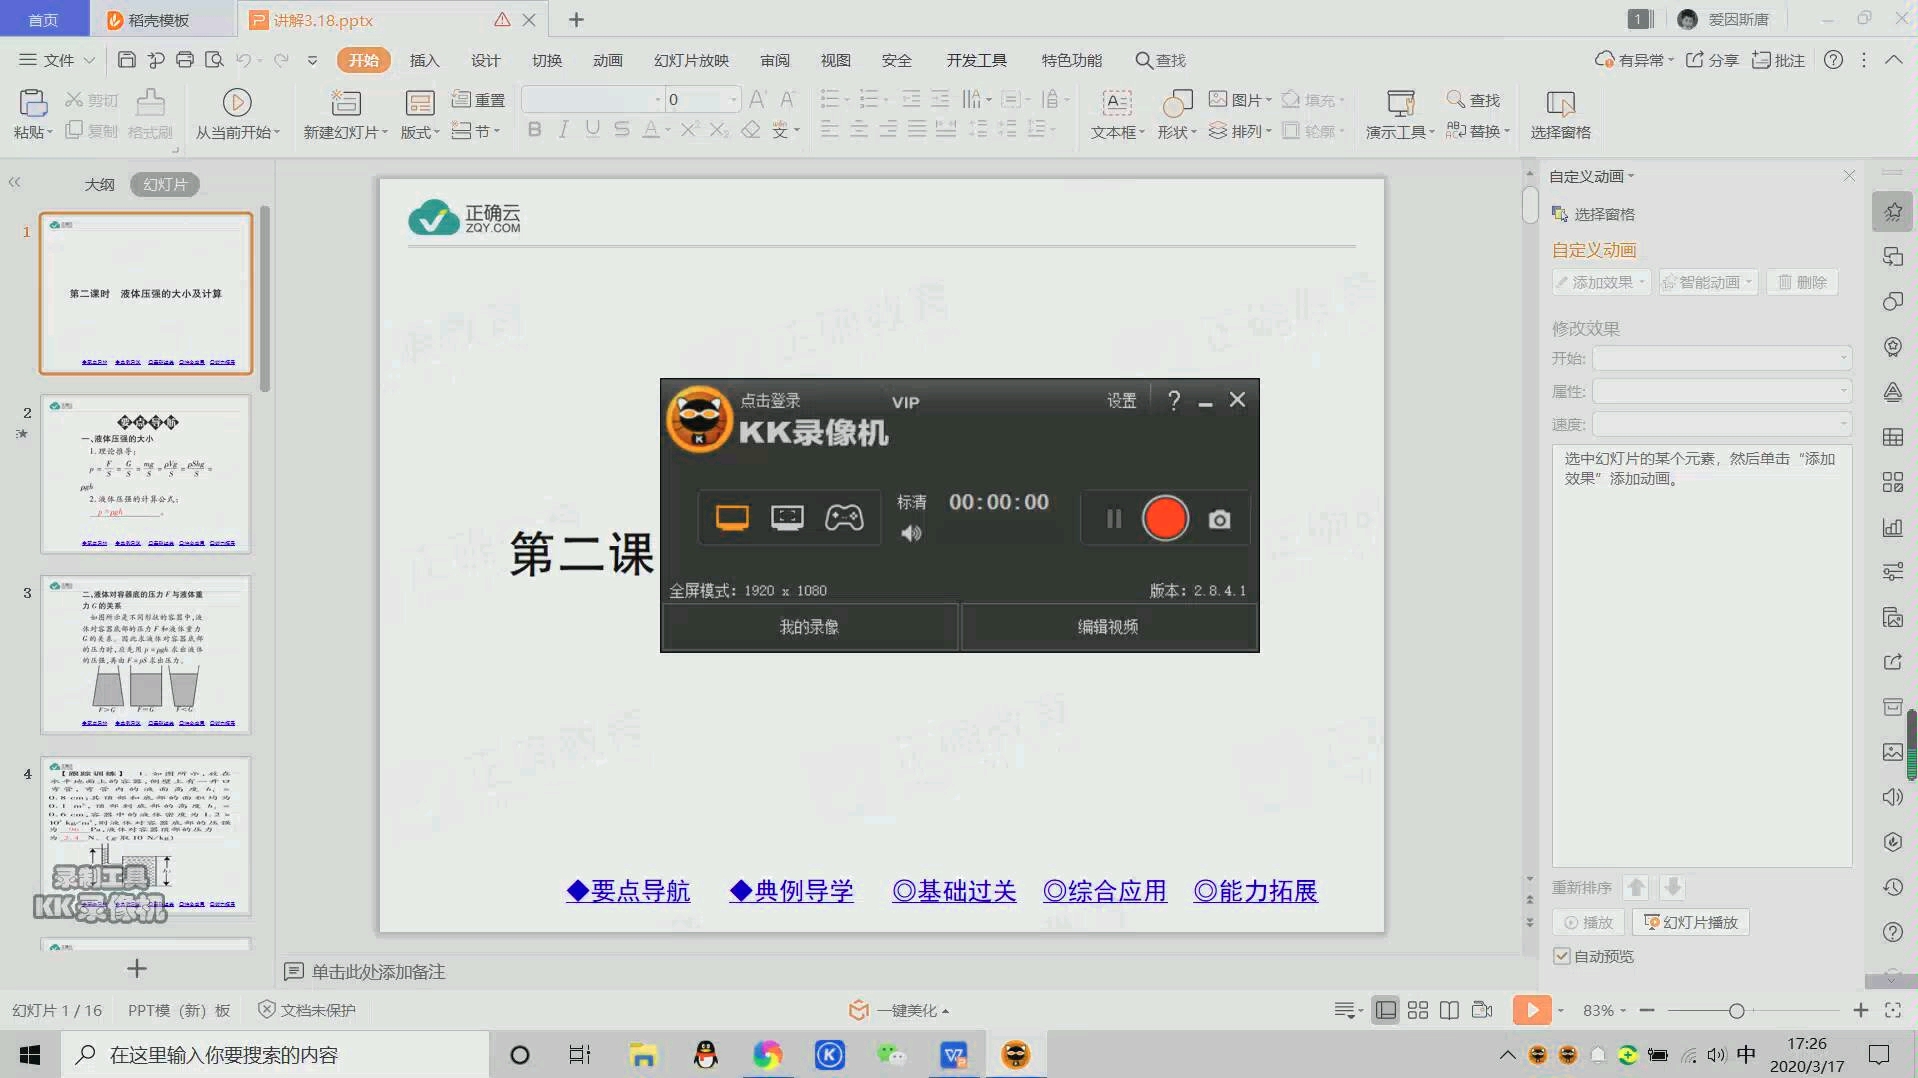Toggle strikethrough formatting S

click(x=622, y=130)
